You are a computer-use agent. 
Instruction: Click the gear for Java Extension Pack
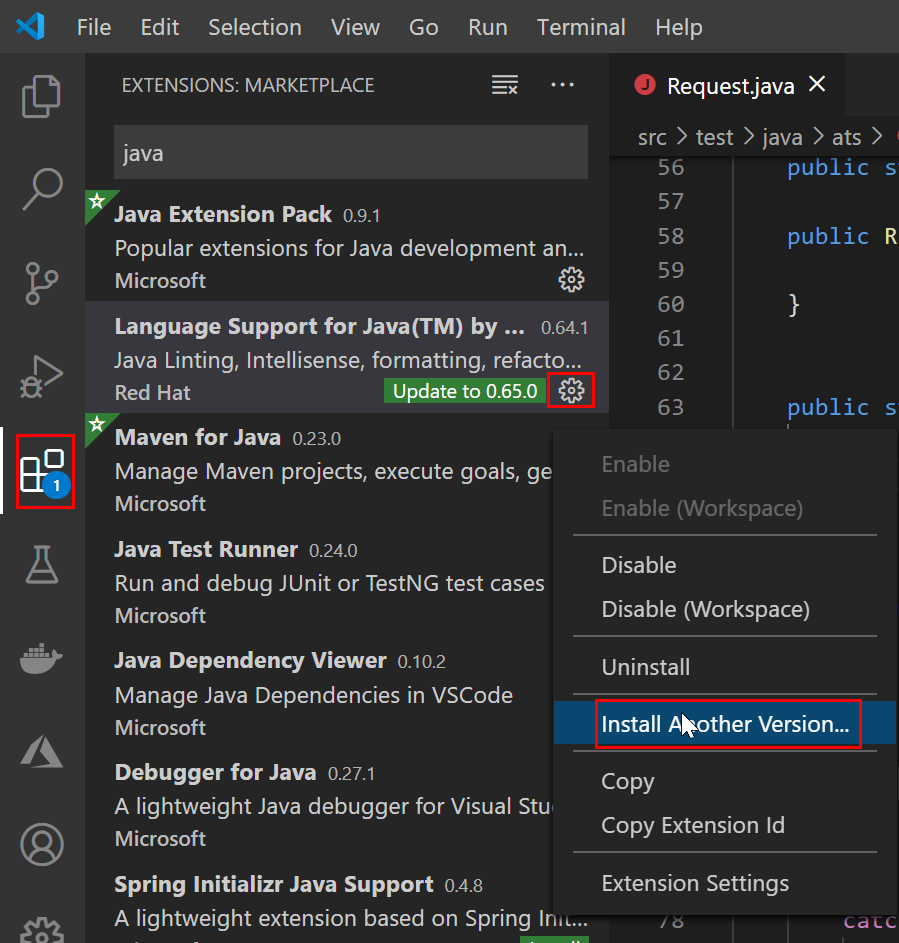tap(571, 280)
